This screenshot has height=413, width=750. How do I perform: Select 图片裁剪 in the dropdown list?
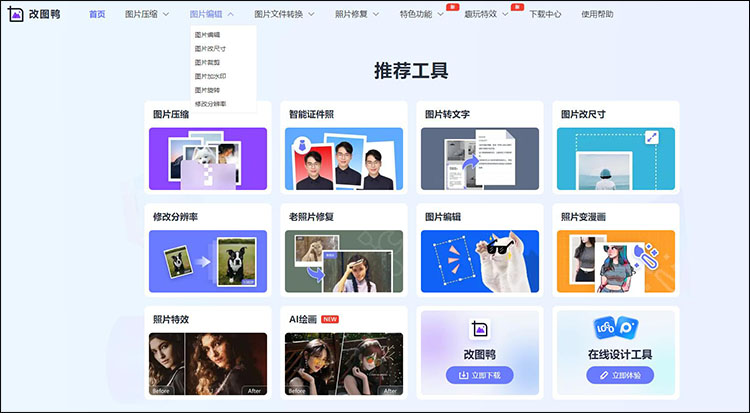click(x=208, y=63)
